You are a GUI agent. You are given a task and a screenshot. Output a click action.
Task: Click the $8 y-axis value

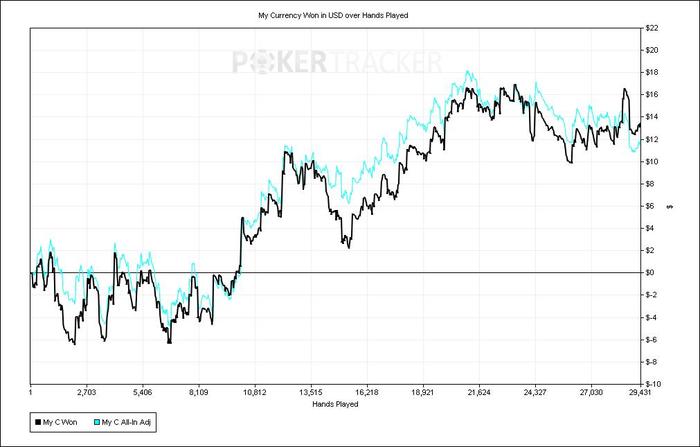pos(650,184)
